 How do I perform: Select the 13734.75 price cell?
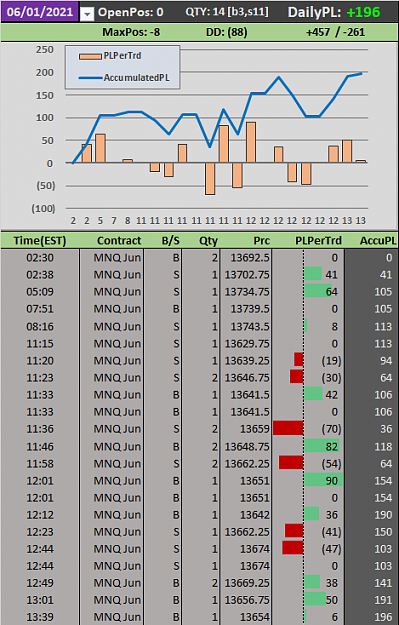coord(246,292)
